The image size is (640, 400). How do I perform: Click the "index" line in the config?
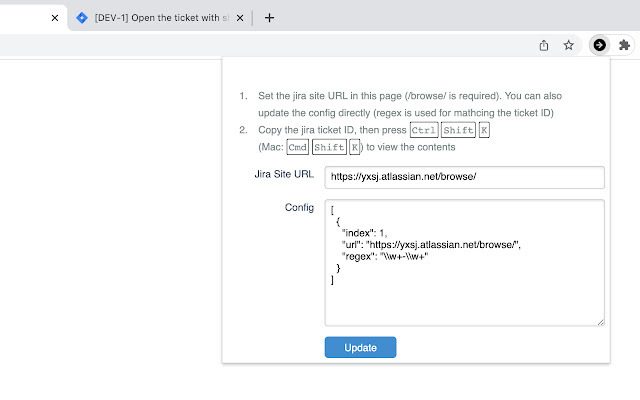pos(363,233)
